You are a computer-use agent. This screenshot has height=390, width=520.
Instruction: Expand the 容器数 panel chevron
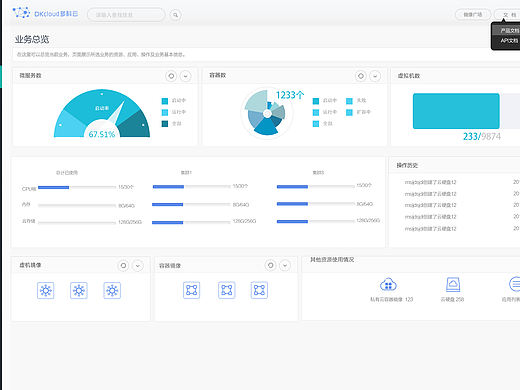[x=375, y=76]
